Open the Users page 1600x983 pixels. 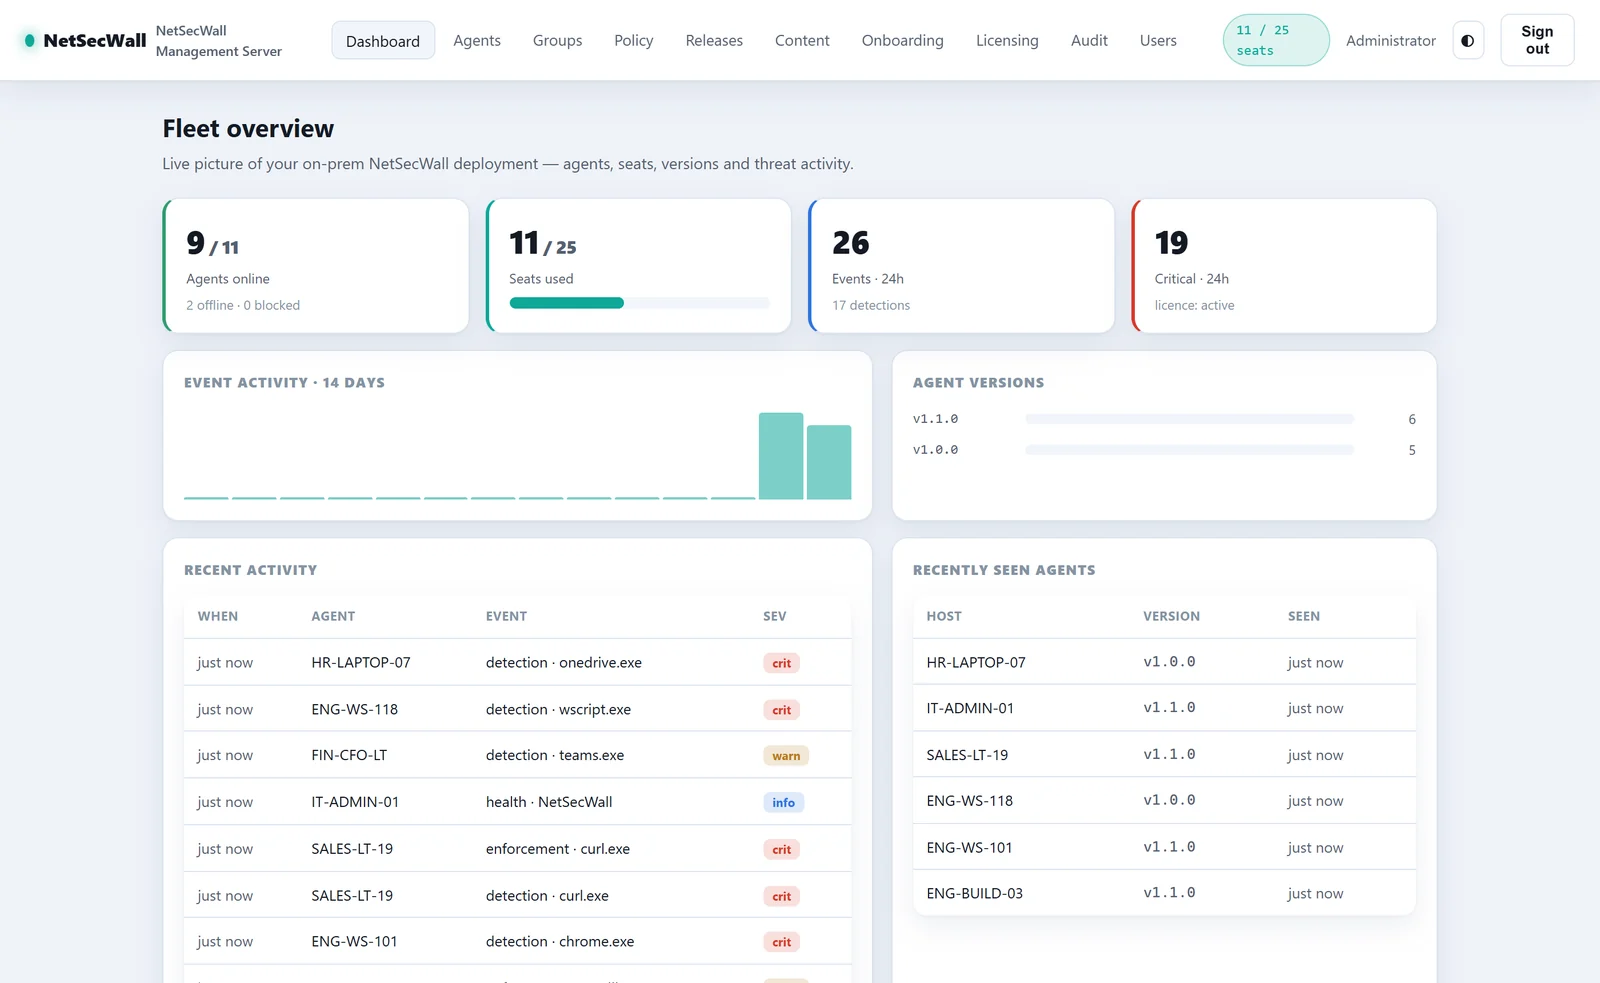coord(1158,41)
